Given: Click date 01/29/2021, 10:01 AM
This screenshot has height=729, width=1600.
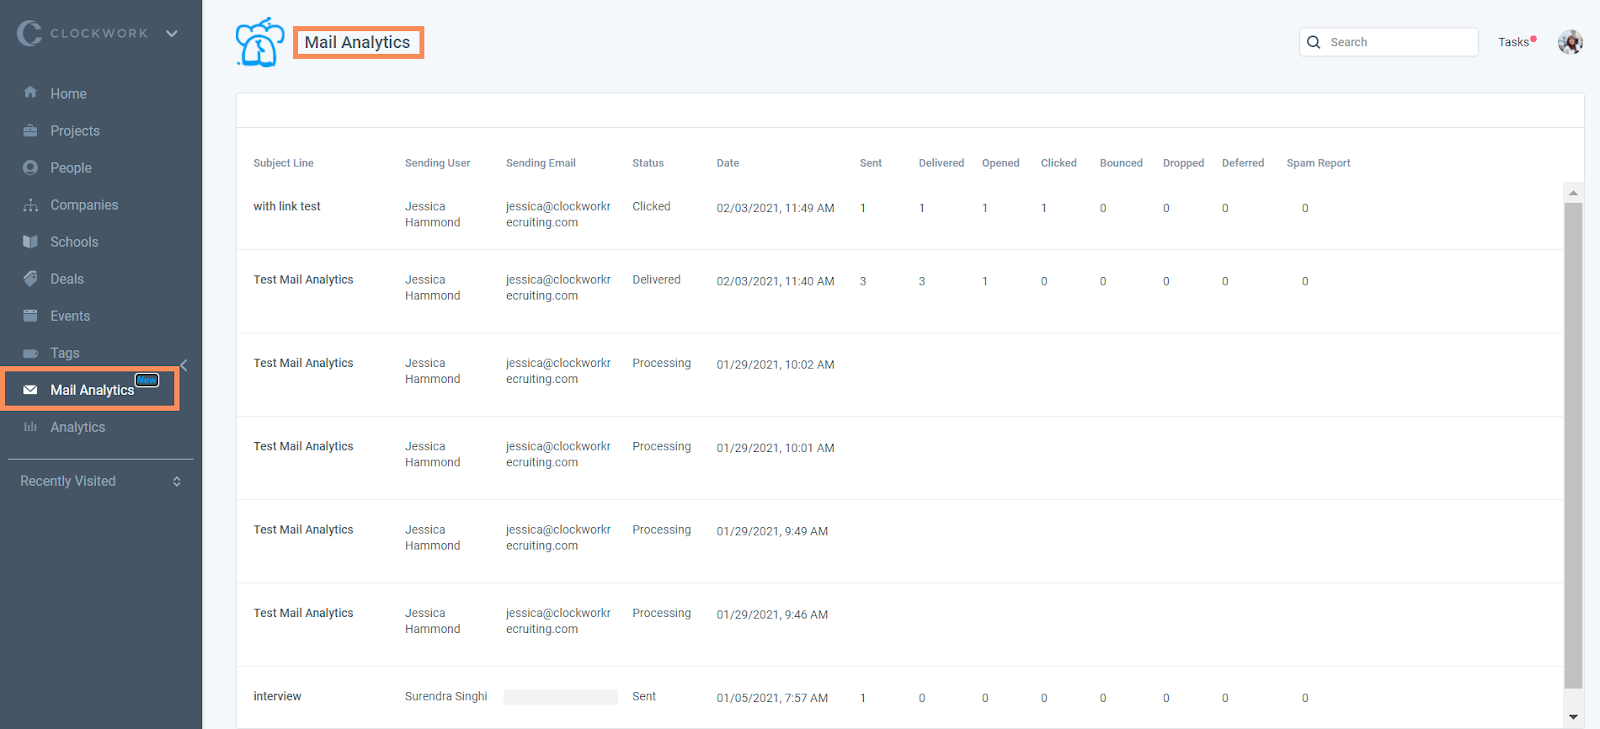Looking at the screenshot, I should (x=775, y=448).
